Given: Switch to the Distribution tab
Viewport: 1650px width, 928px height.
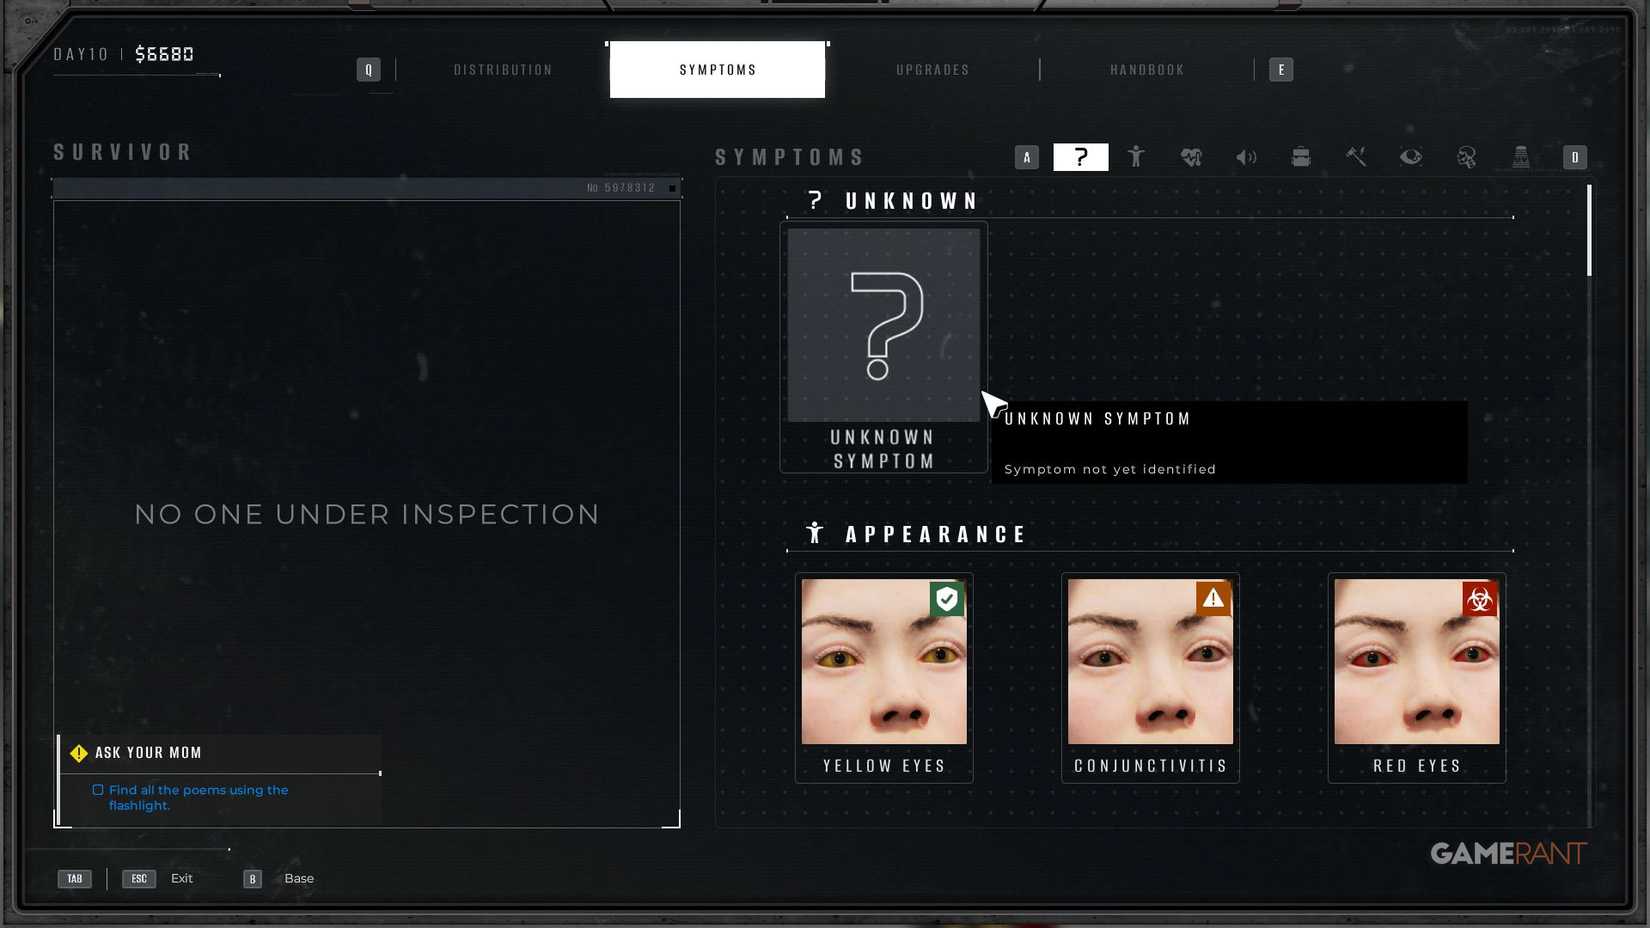Looking at the screenshot, I should point(503,70).
